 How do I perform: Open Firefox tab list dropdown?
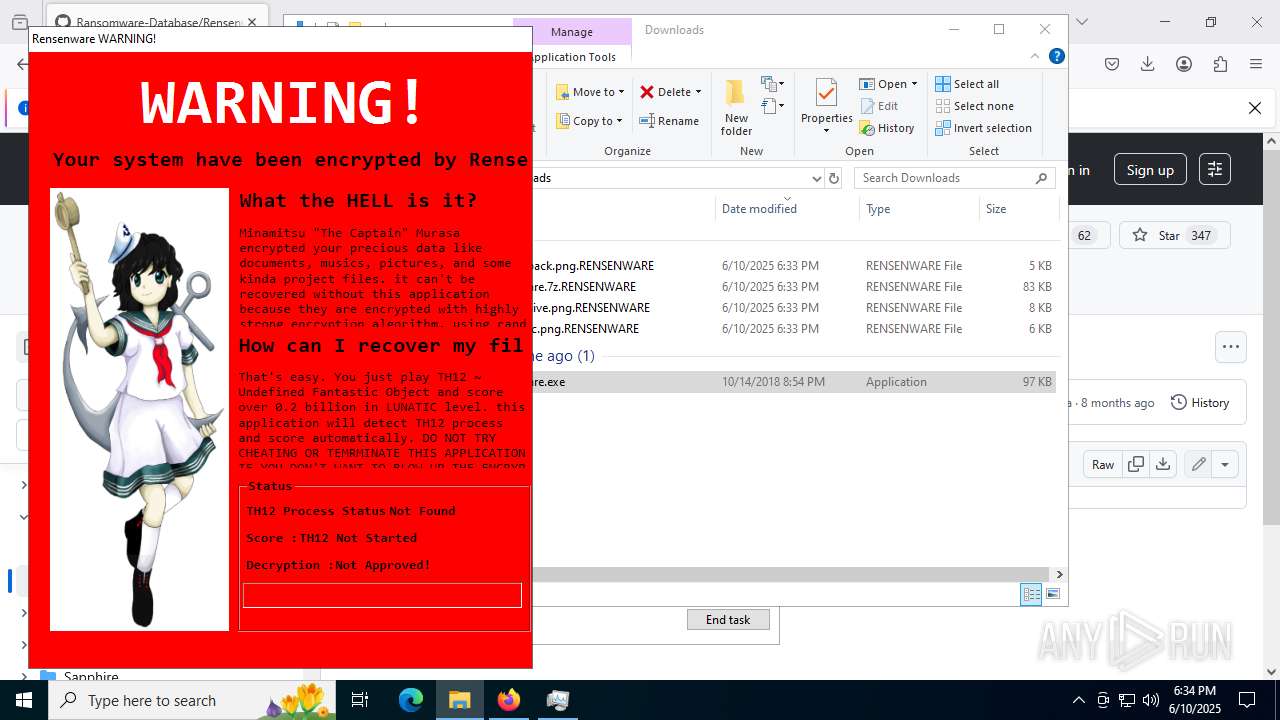(x=1081, y=22)
